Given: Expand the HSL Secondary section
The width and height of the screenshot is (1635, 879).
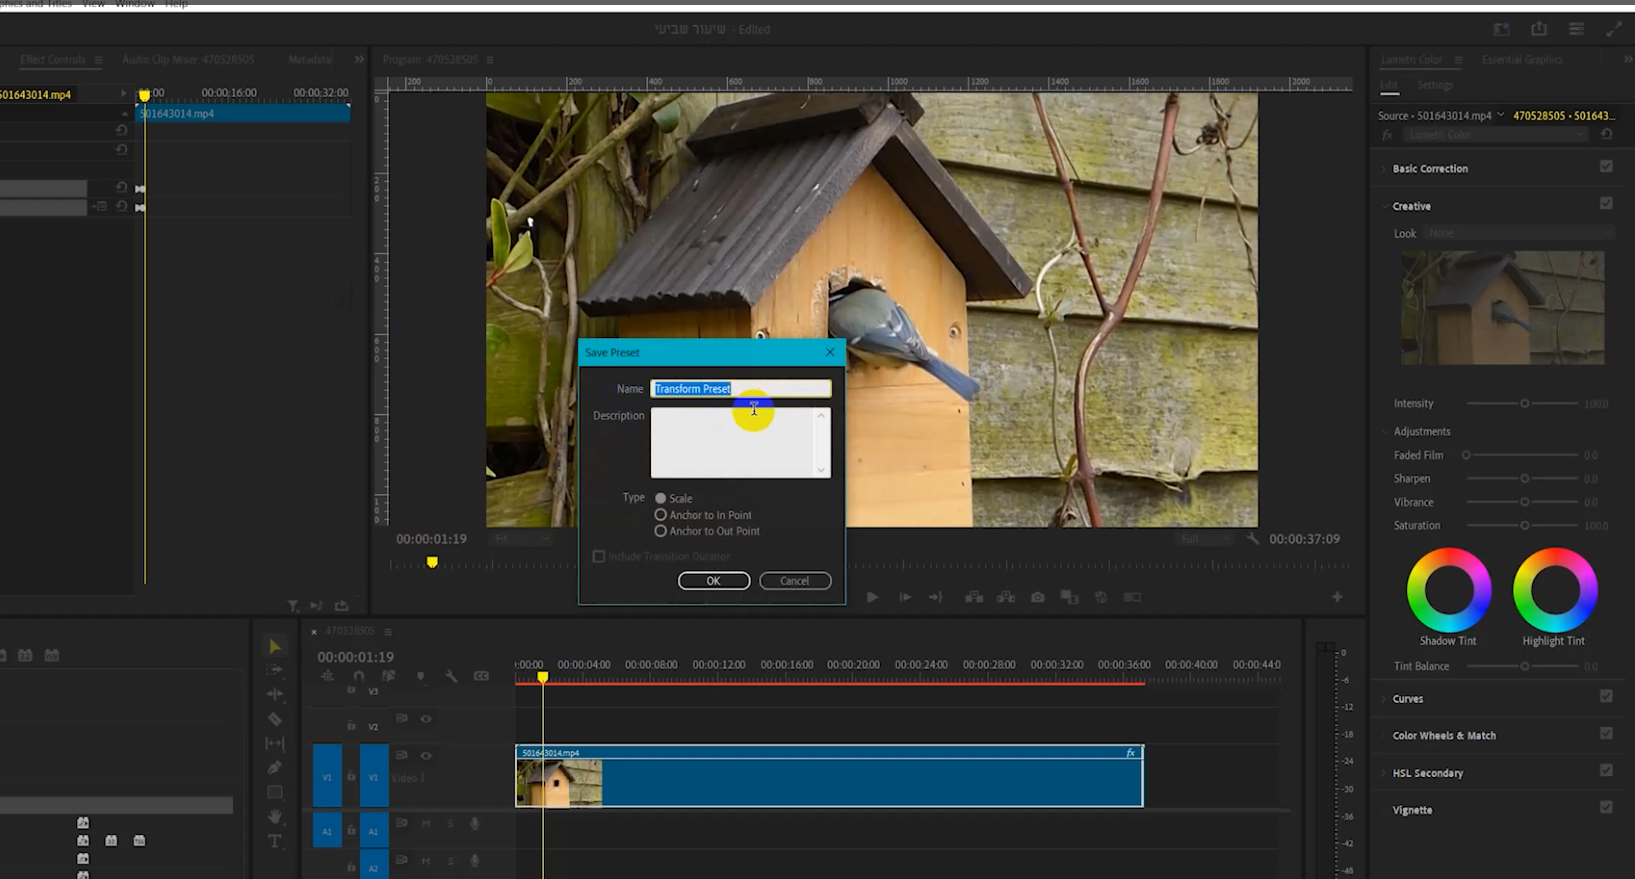Looking at the screenshot, I should [1427, 773].
